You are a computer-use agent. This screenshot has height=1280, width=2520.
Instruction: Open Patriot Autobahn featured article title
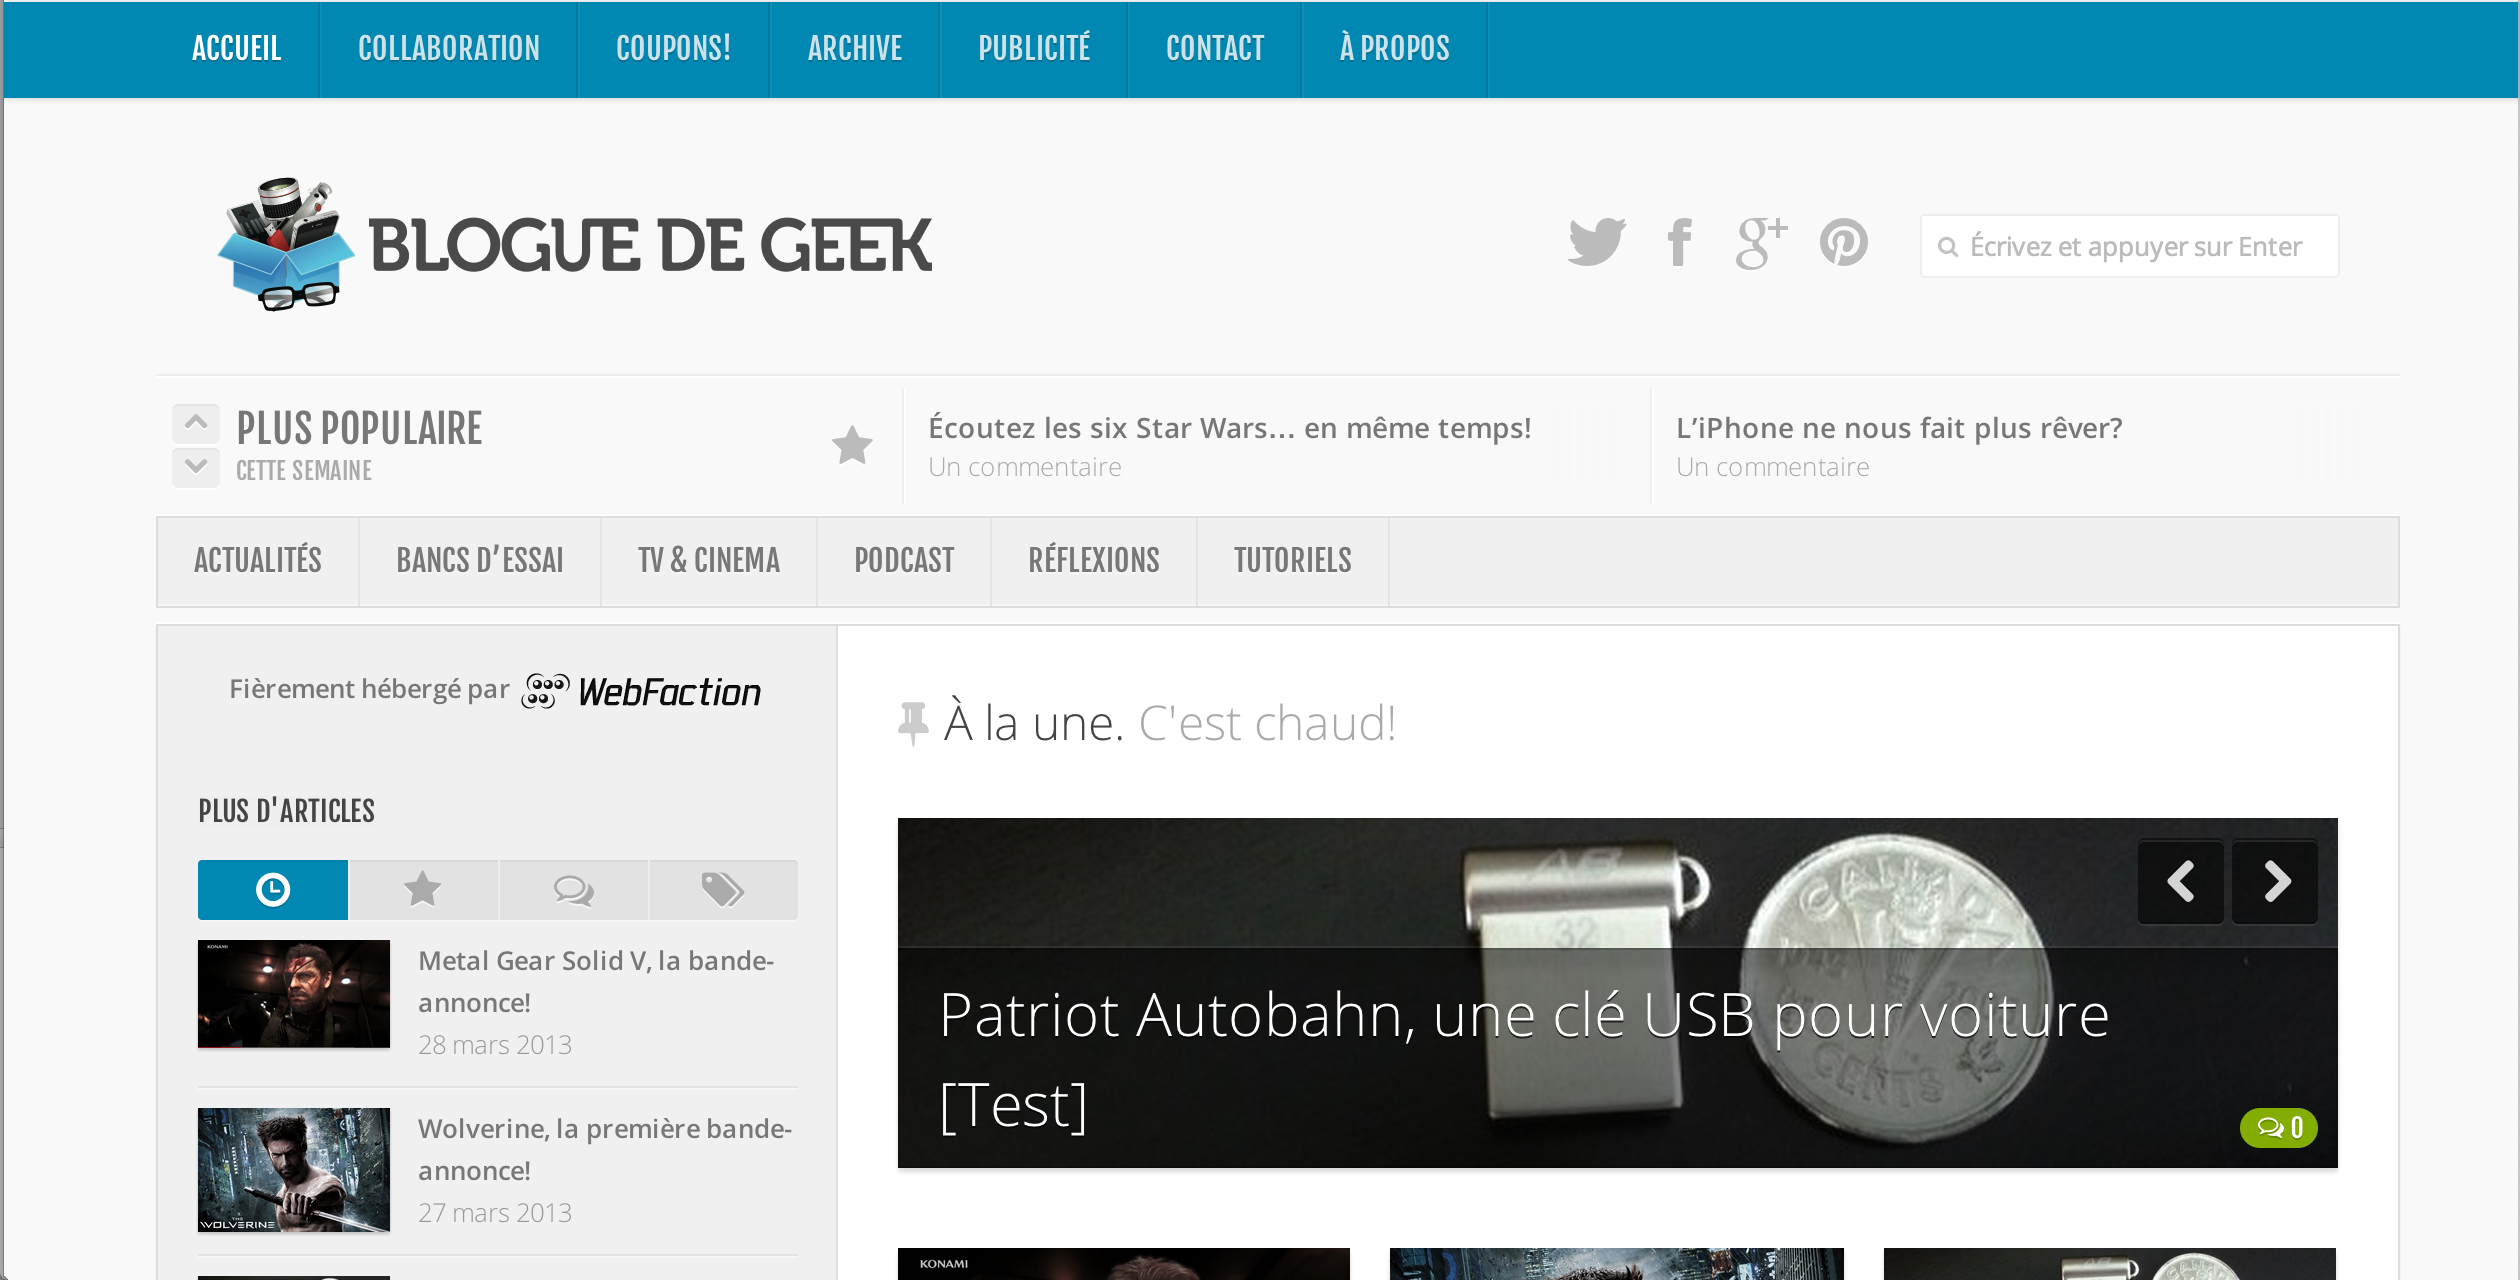[1524, 1060]
